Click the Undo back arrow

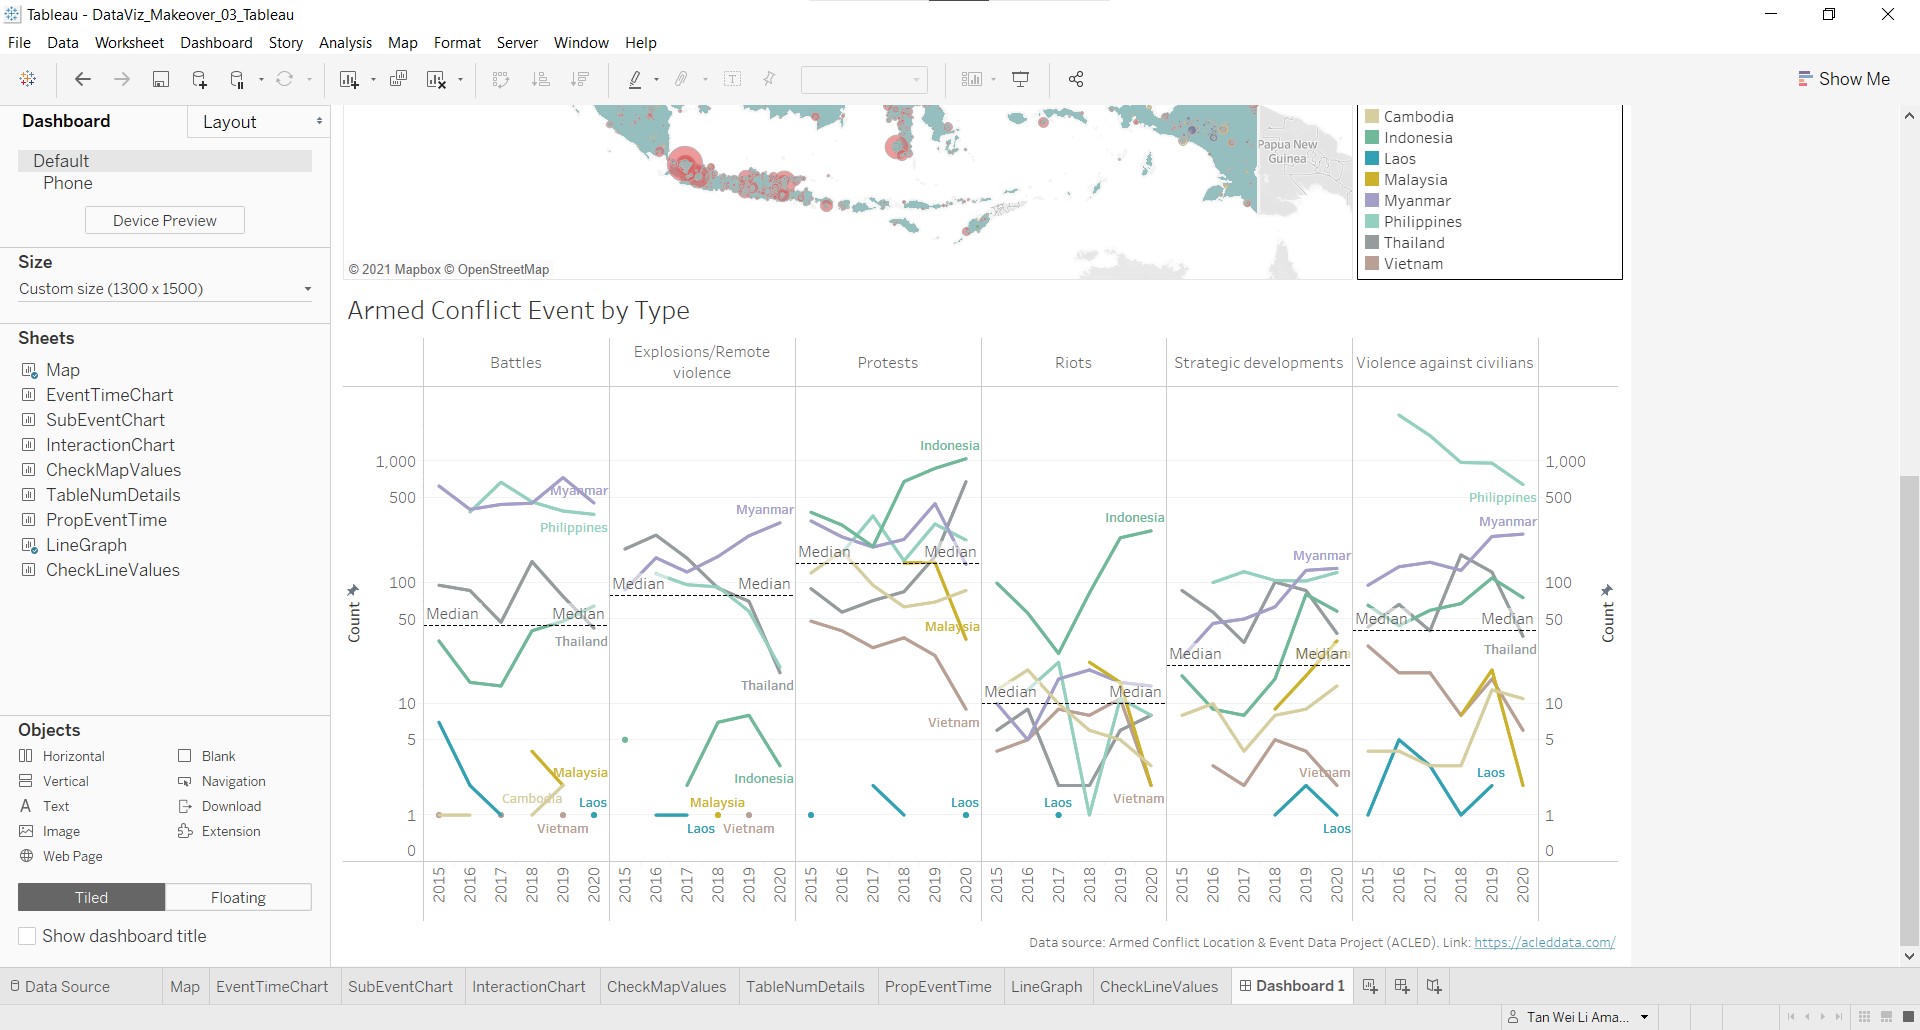tap(83, 80)
